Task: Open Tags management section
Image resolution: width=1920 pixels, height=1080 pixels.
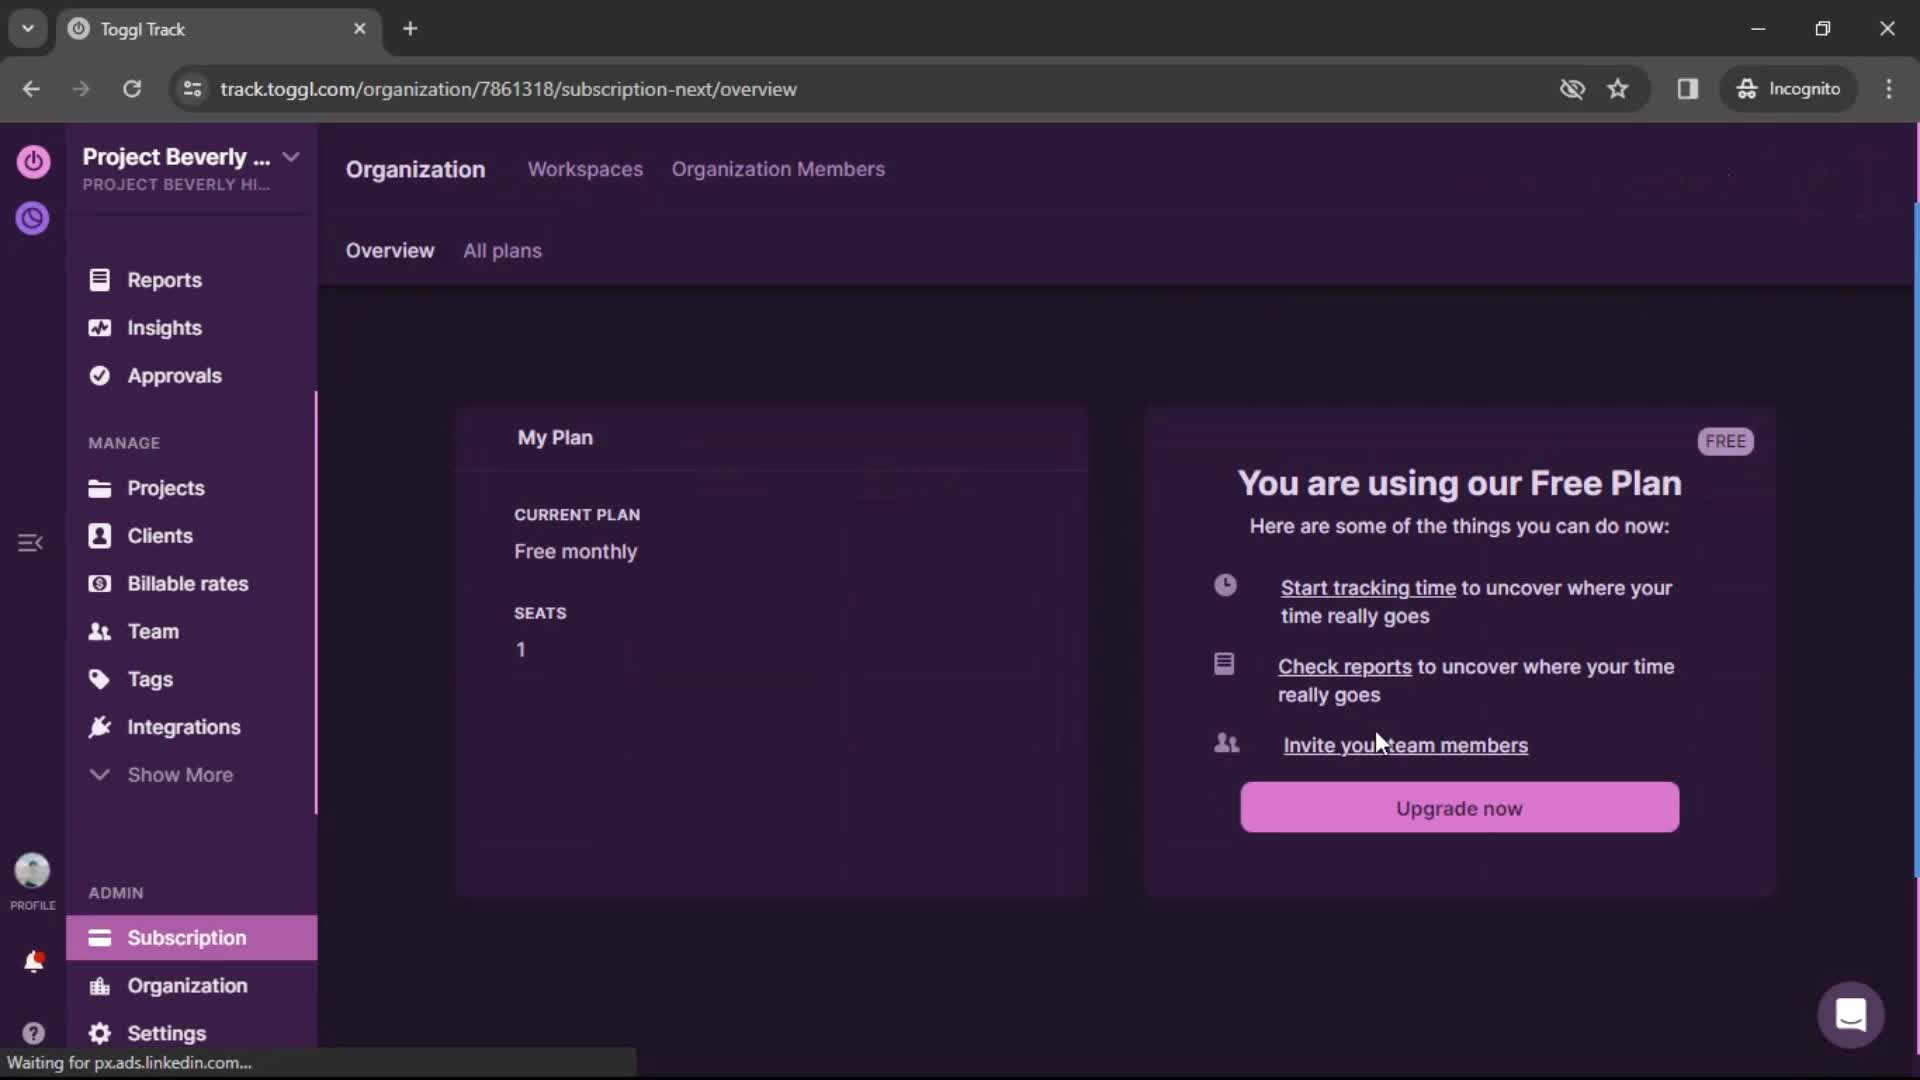Action: click(x=150, y=679)
